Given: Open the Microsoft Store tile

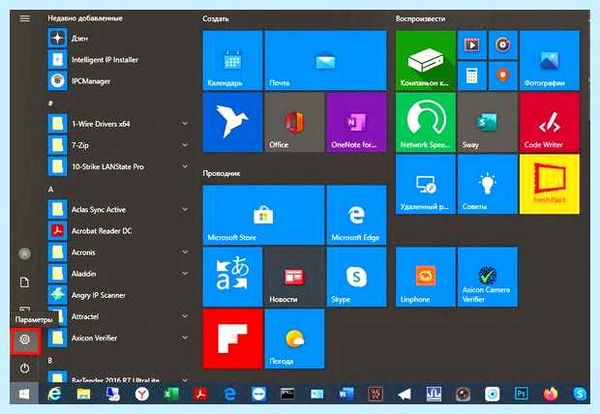Looking at the screenshot, I should pyautogui.click(x=263, y=215).
